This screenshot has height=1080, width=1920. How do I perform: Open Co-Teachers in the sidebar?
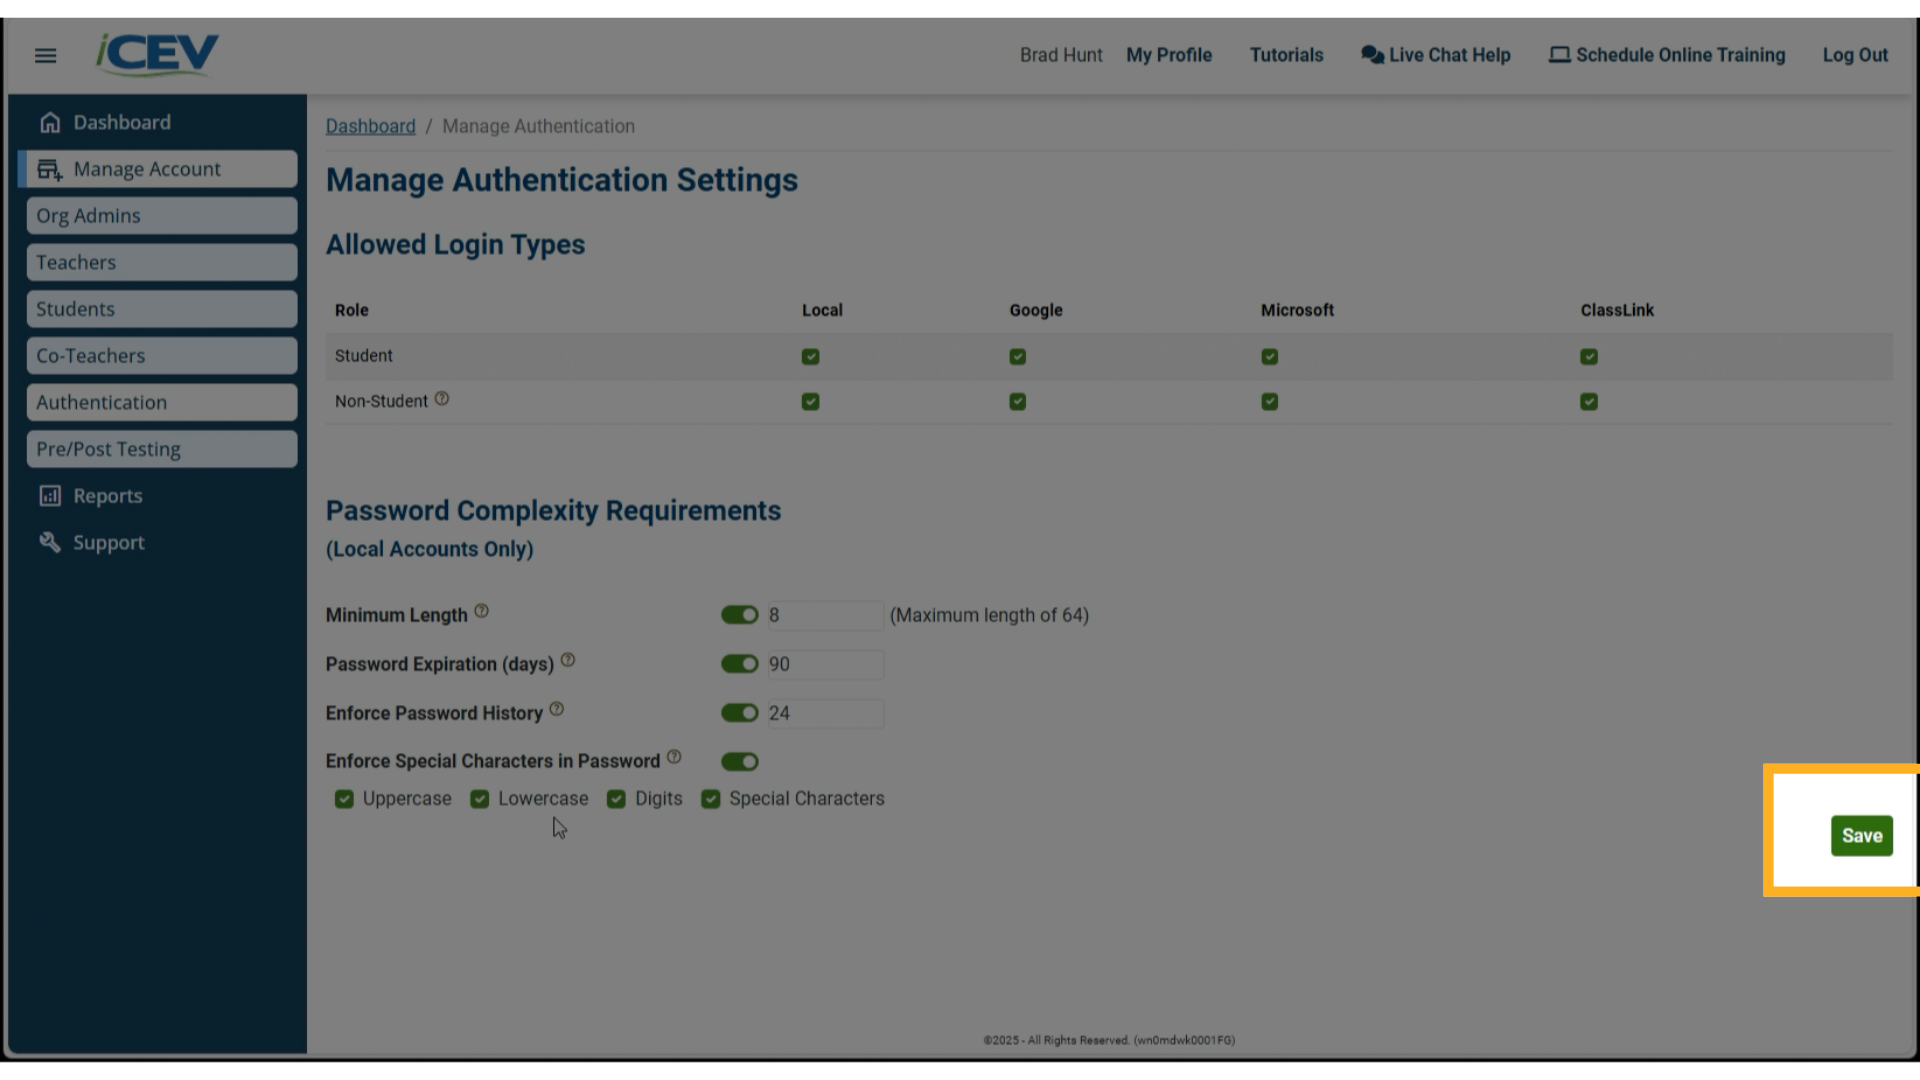(162, 356)
